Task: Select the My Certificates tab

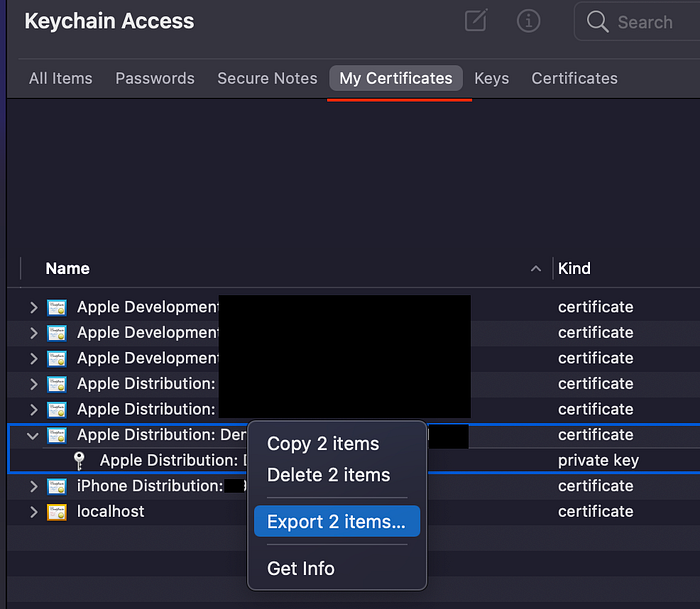Action: 396,79
